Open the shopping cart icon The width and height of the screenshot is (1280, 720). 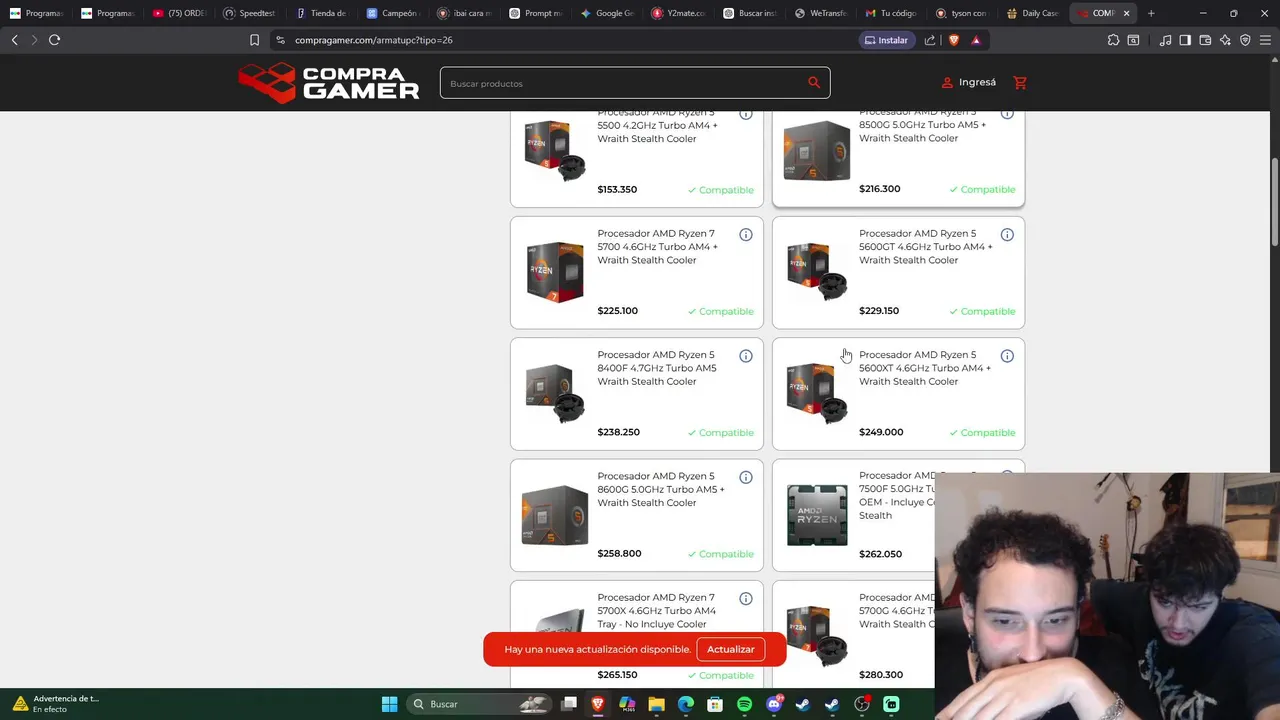[1020, 83]
